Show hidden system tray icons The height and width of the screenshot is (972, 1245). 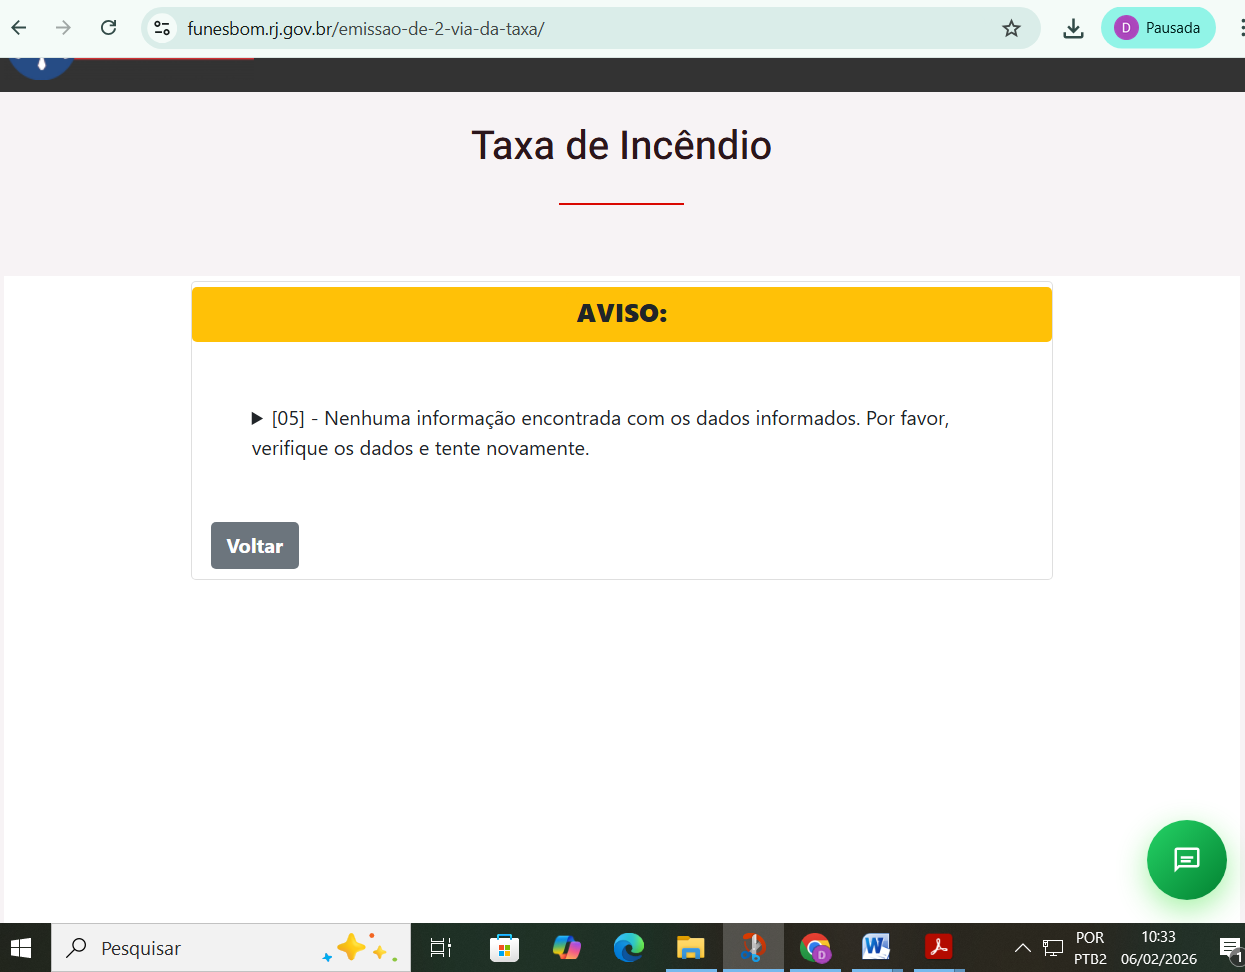pyautogui.click(x=1022, y=948)
